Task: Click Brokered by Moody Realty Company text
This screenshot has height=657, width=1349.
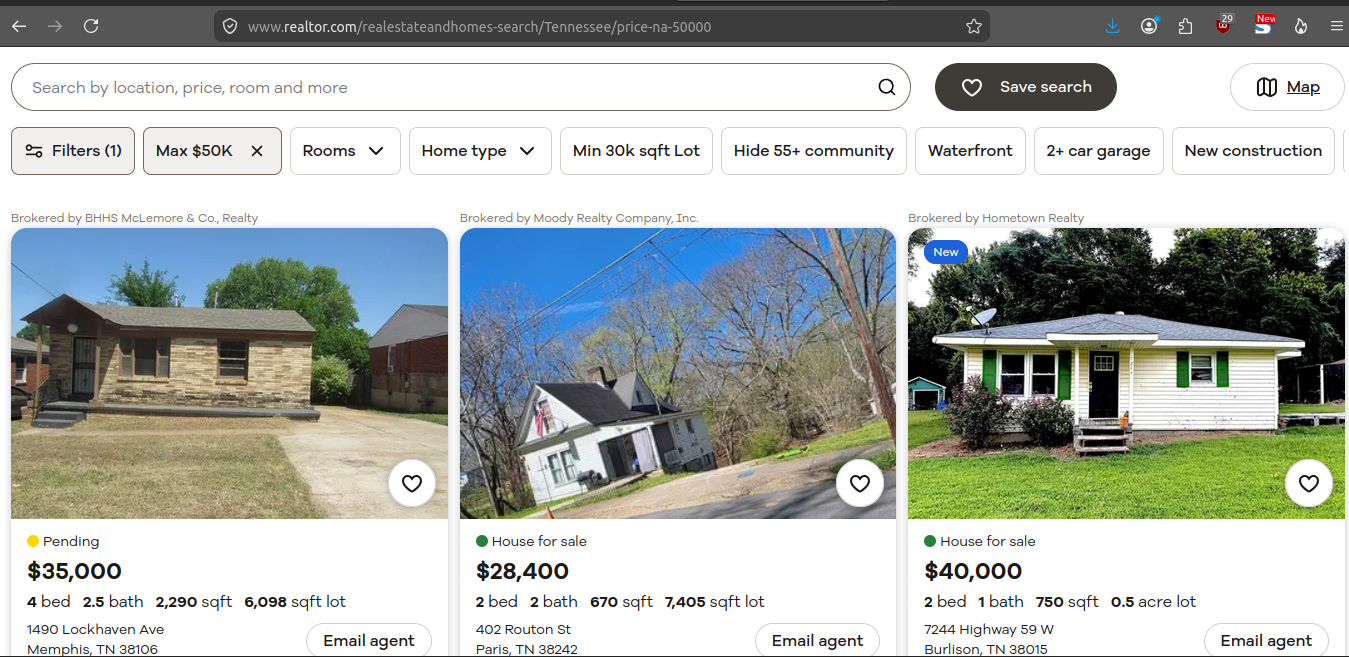Action: pos(579,218)
